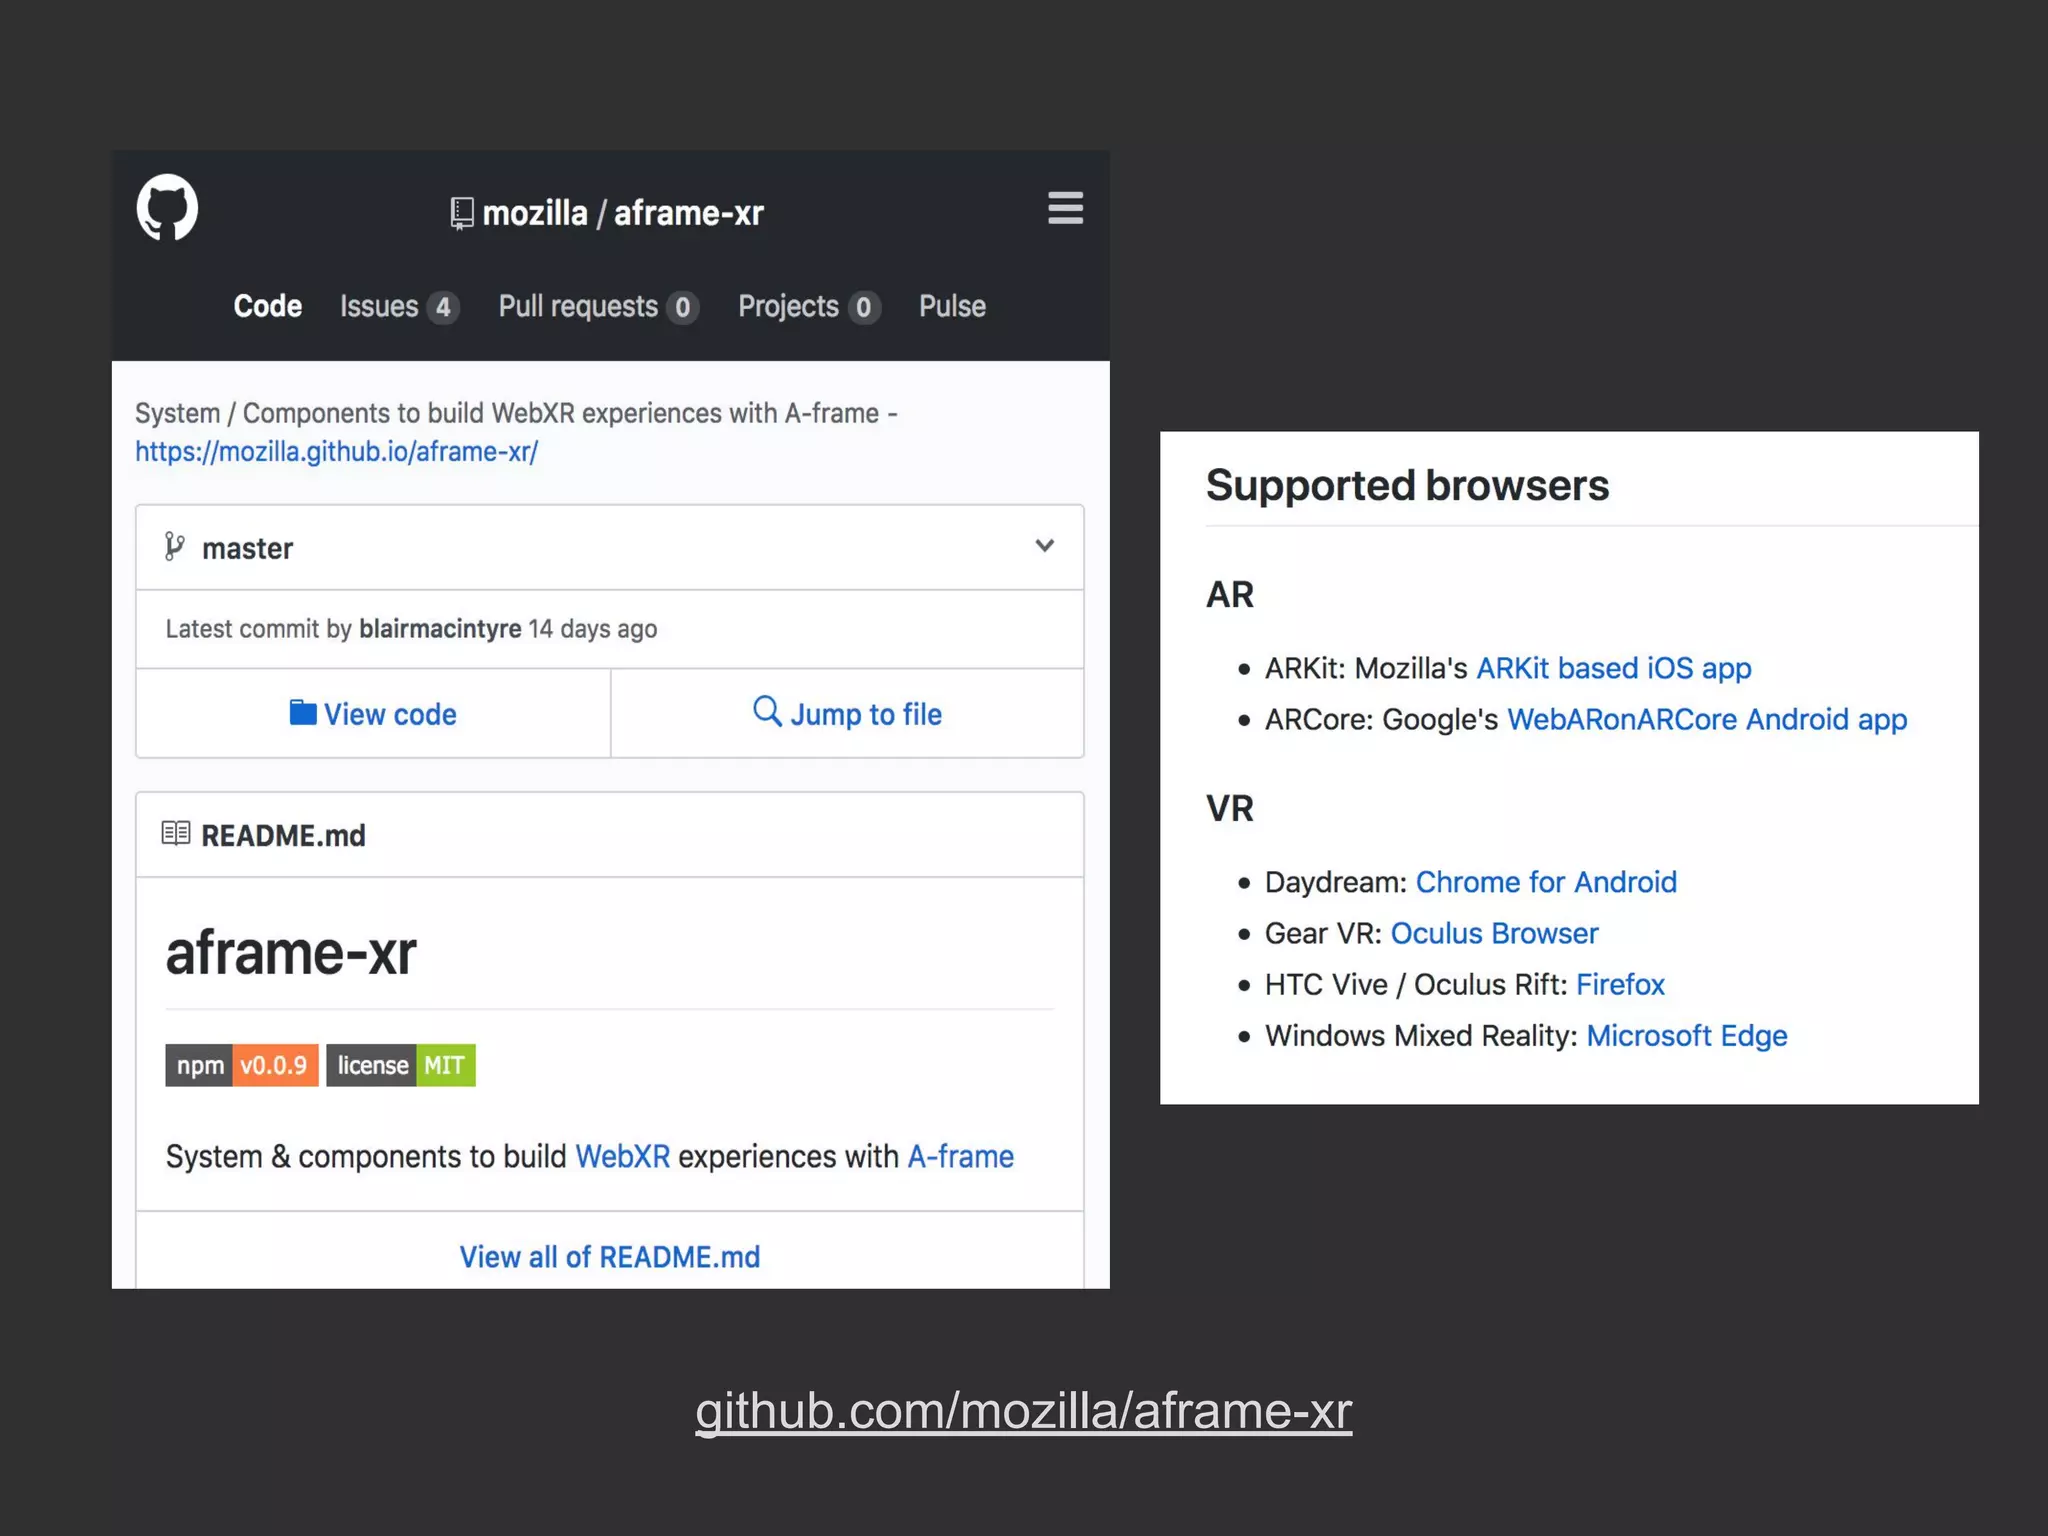
Task: Click the README.md file name header
Action: 283,835
